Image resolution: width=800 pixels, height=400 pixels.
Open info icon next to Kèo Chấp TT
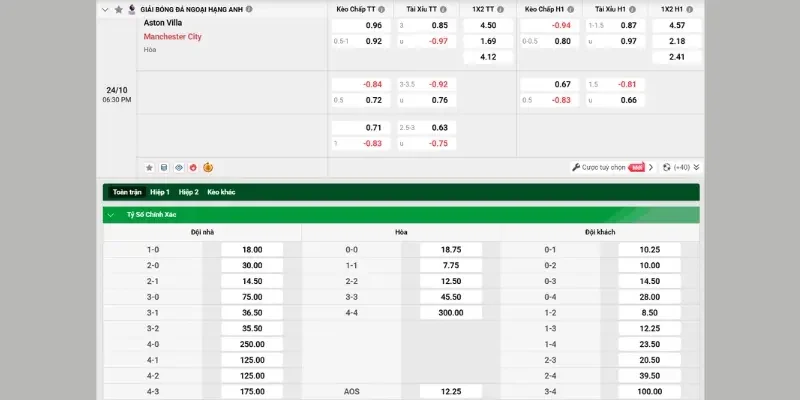pos(382,10)
